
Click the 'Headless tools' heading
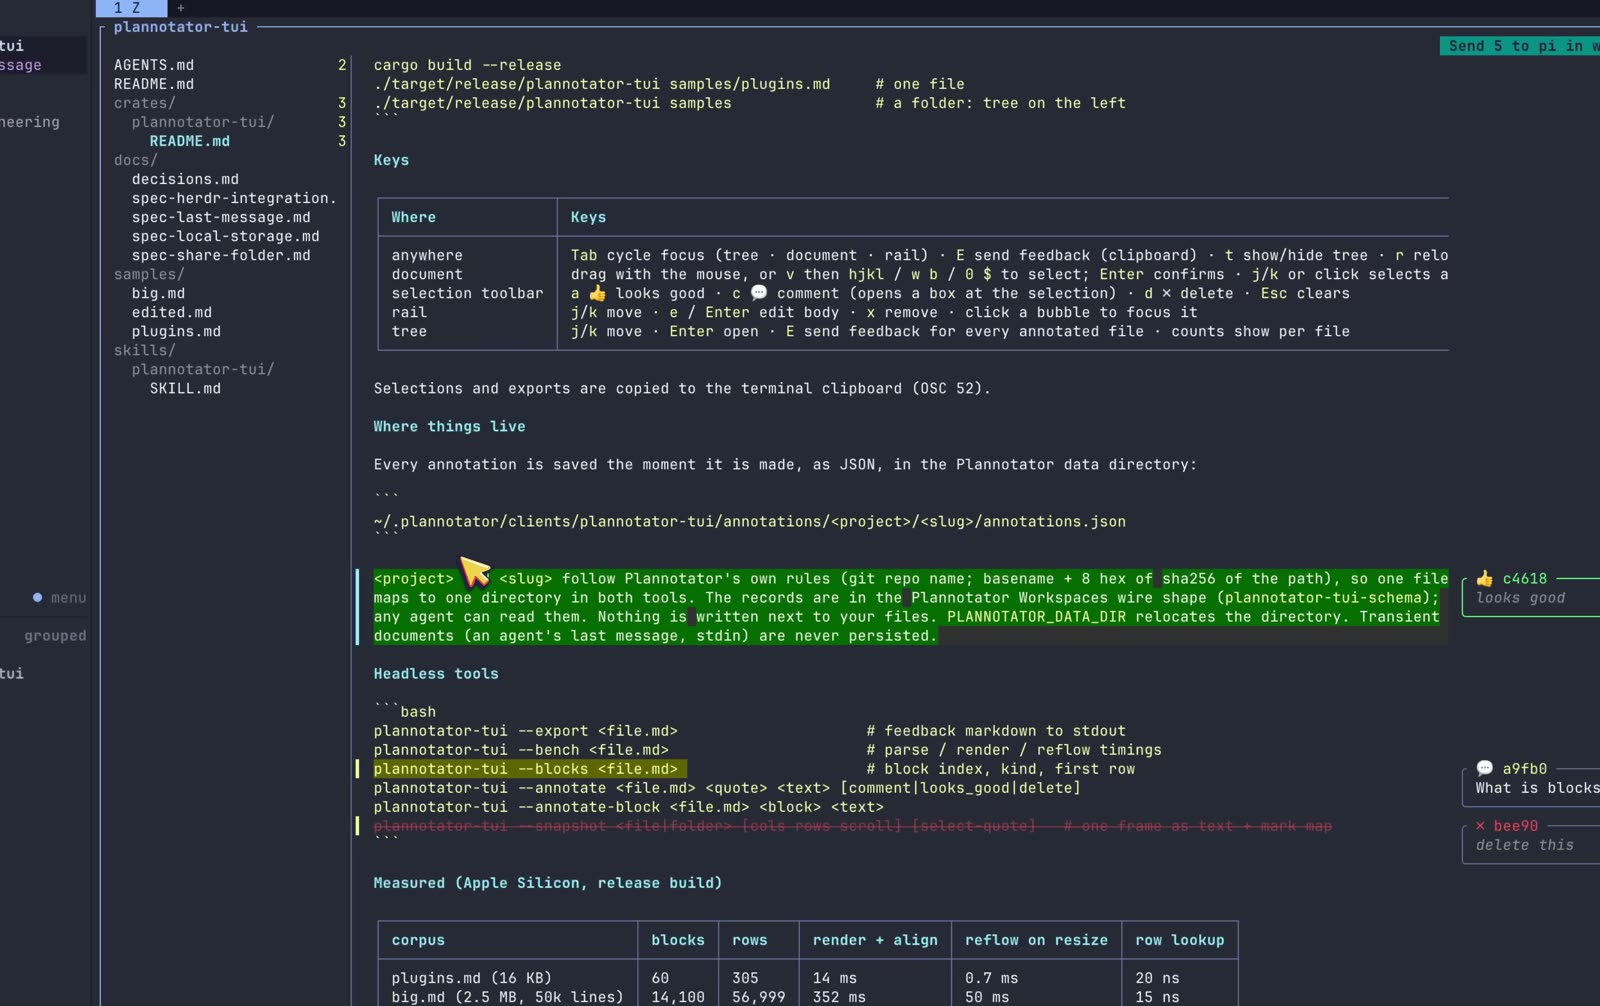436,674
